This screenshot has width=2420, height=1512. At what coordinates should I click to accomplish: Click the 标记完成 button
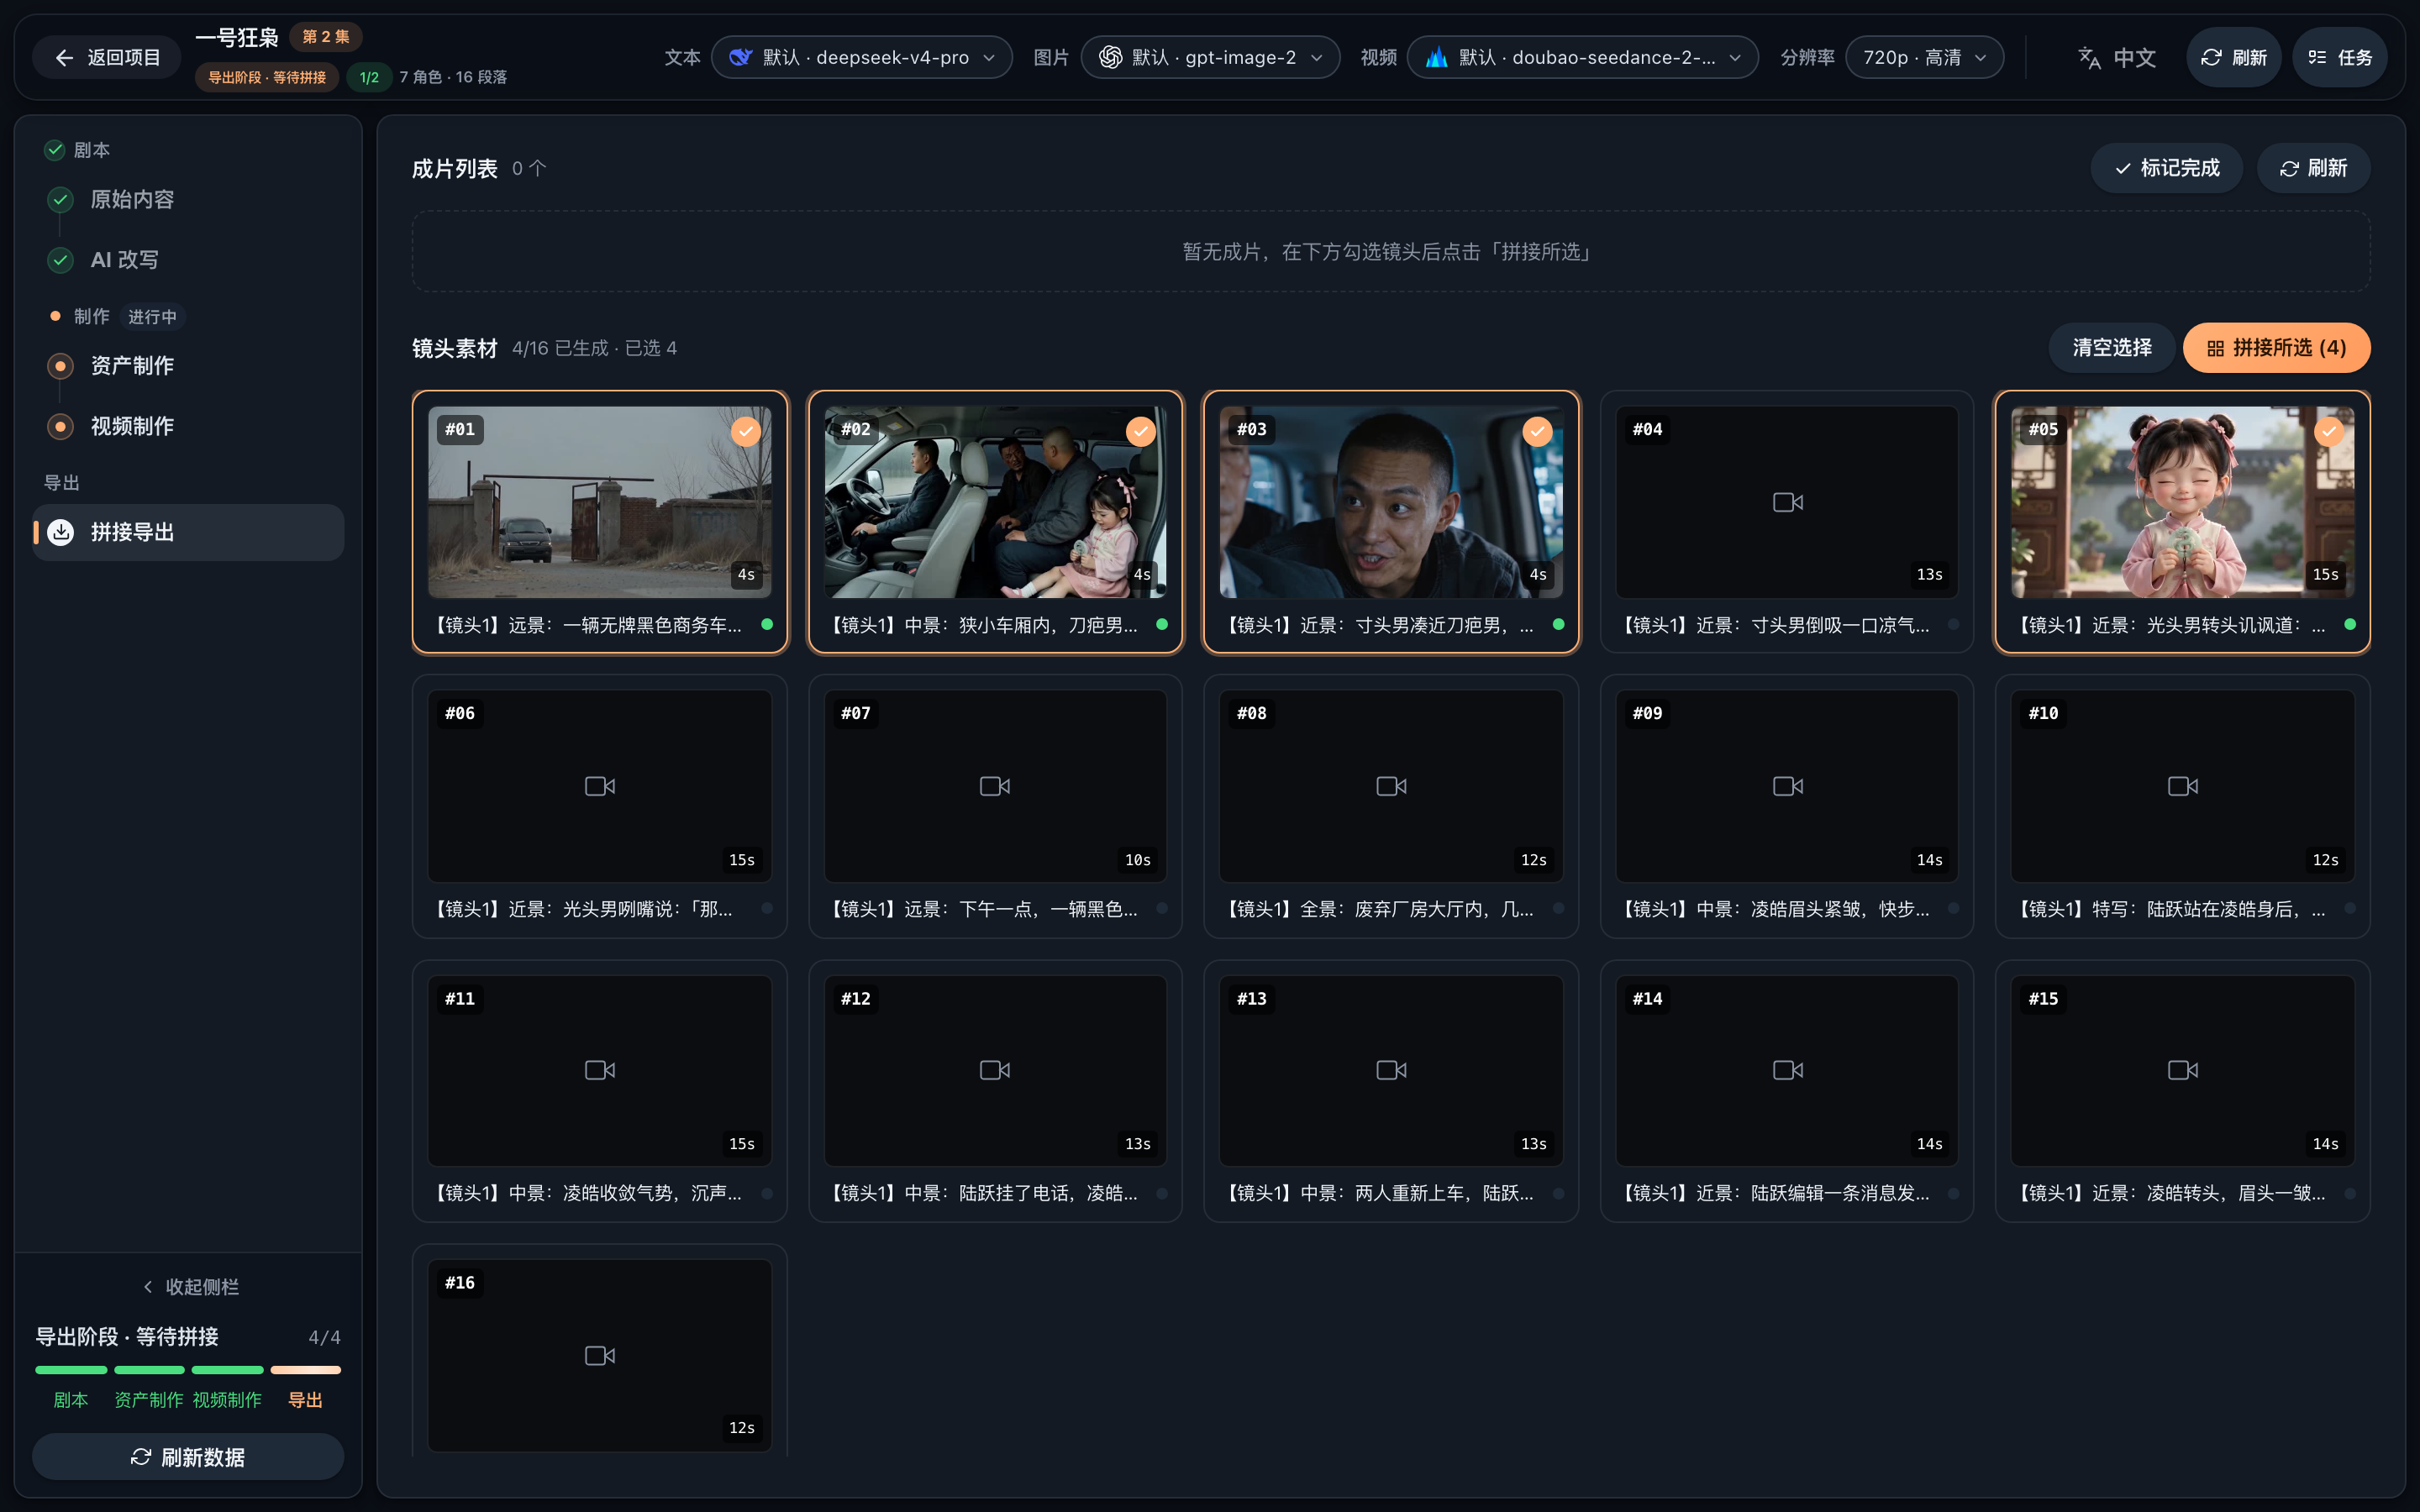click(2166, 168)
